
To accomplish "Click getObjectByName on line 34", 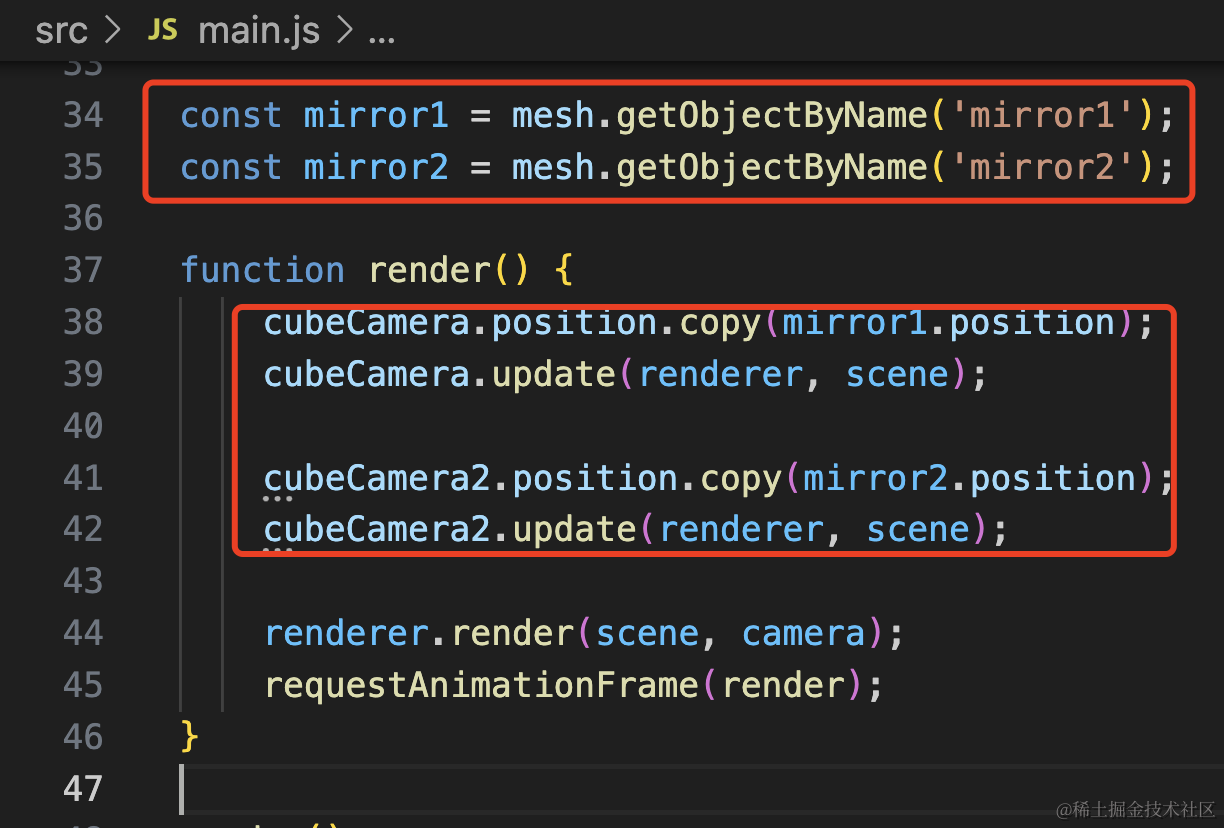I will tap(772, 116).
